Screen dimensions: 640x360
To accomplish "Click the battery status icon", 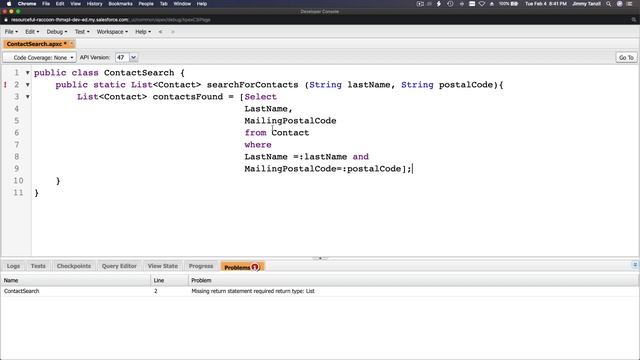I will click(515, 4).
